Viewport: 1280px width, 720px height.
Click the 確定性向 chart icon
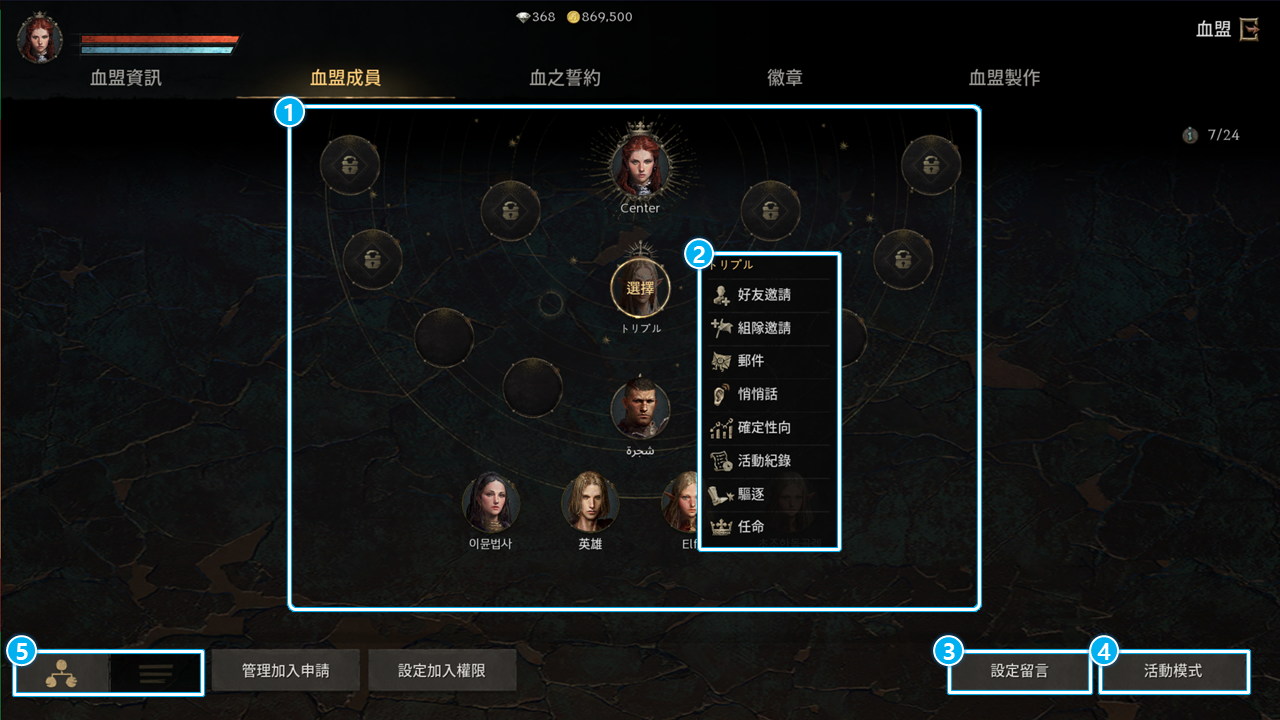click(720, 428)
